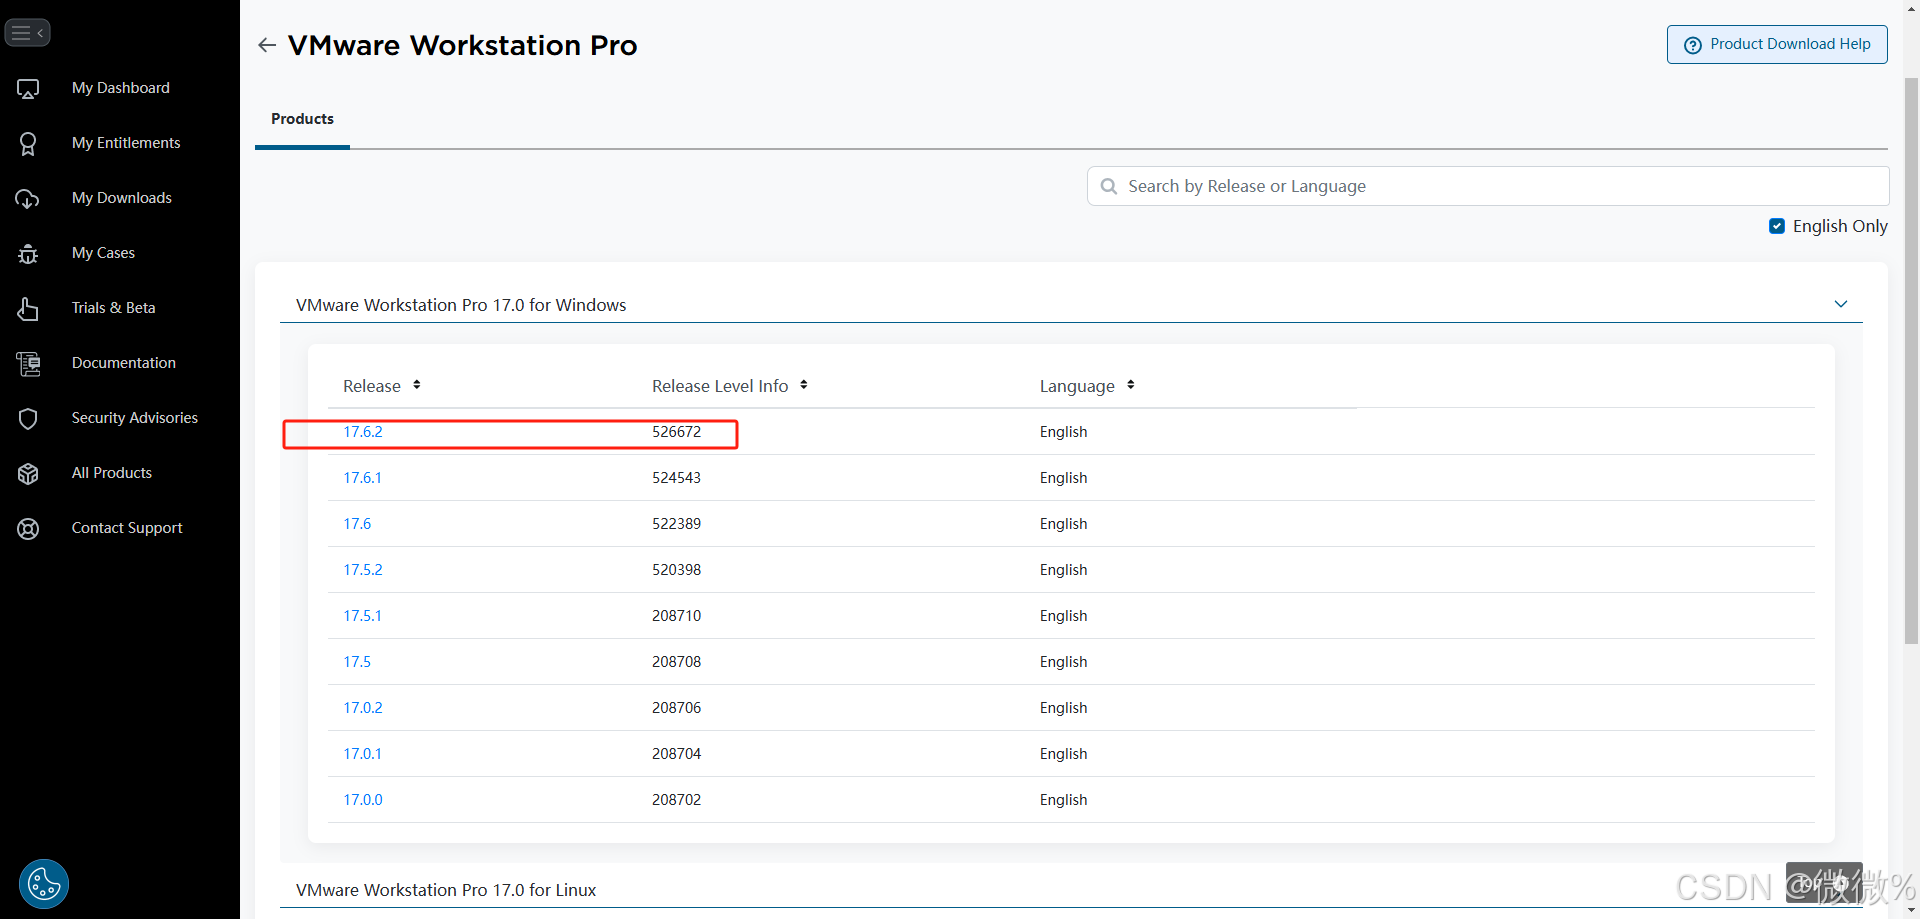Collapse the Workstation Pro 17.0 for Windows section
1920x919 pixels.
(x=1841, y=304)
